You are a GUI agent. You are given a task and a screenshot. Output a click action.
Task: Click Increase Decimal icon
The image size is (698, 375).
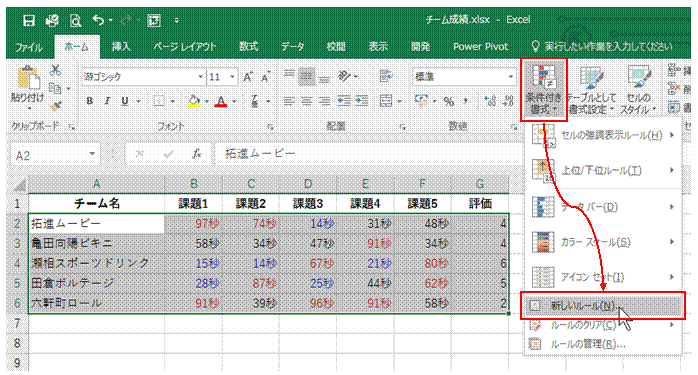coord(490,102)
